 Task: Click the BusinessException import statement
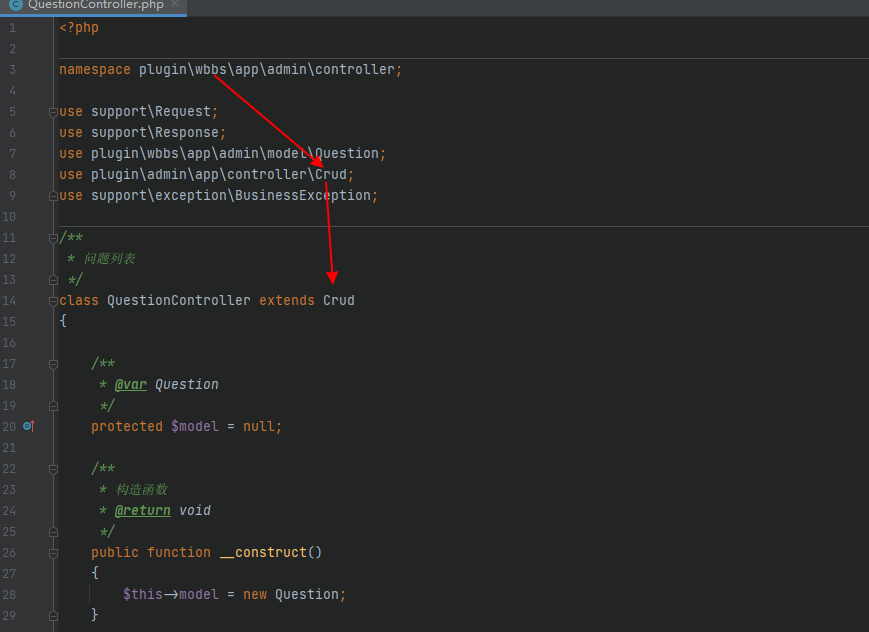[219, 196]
